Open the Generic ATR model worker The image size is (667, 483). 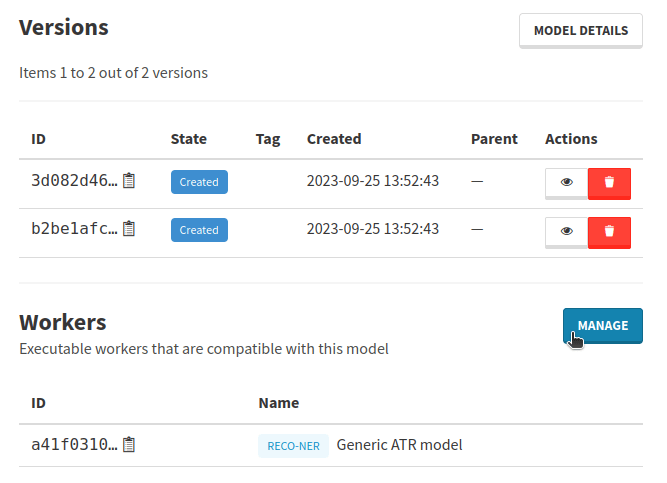[399, 444]
